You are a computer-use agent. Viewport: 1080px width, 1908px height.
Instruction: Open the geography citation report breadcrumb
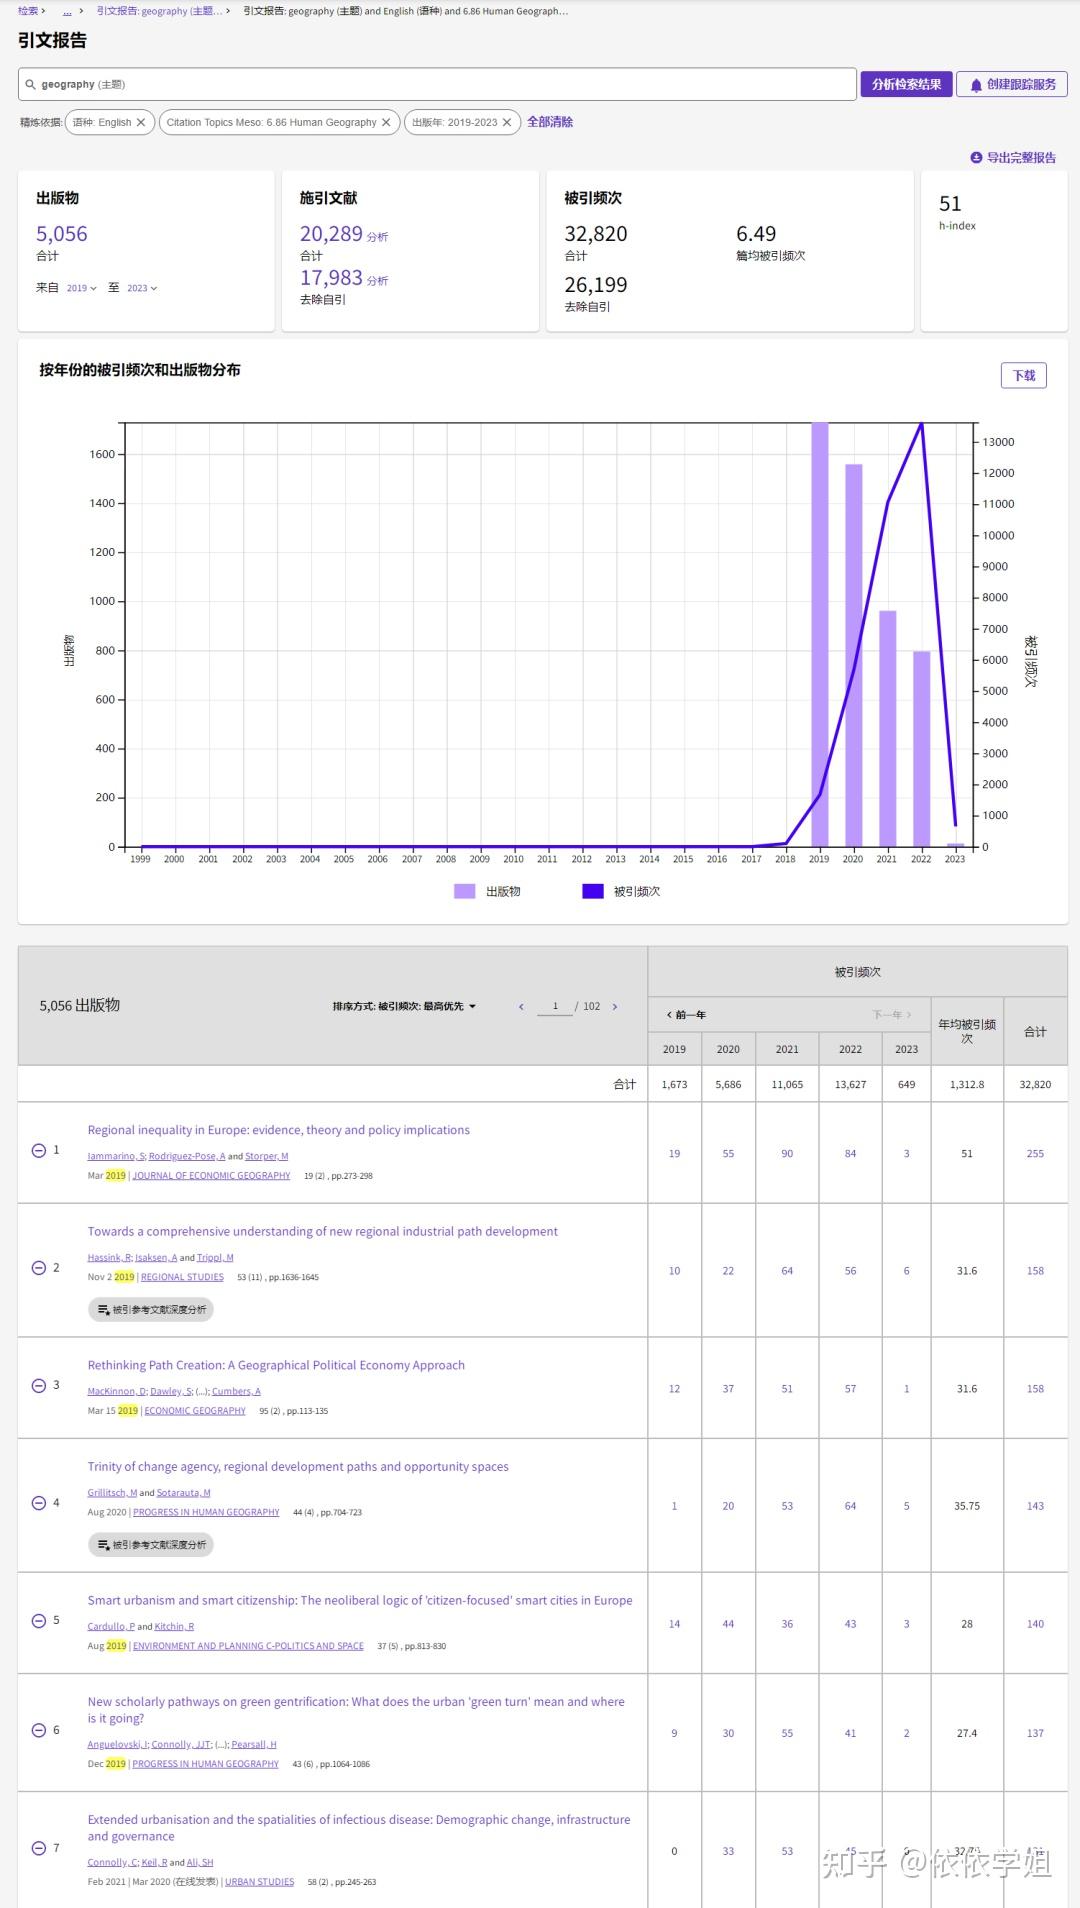coord(160,11)
